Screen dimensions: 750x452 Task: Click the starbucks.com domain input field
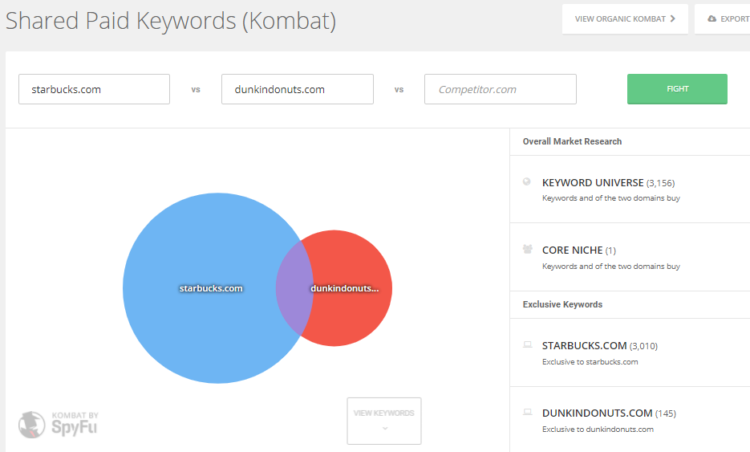(x=94, y=89)
